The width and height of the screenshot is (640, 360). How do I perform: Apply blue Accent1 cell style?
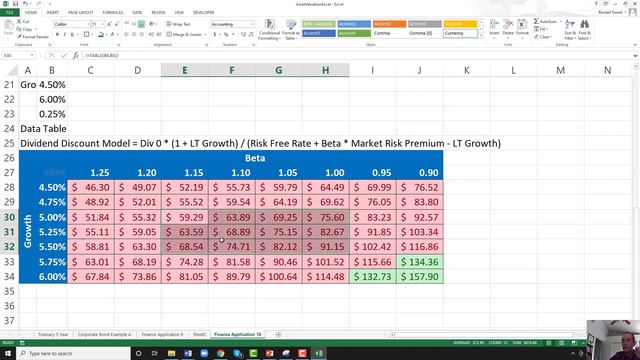354,24
